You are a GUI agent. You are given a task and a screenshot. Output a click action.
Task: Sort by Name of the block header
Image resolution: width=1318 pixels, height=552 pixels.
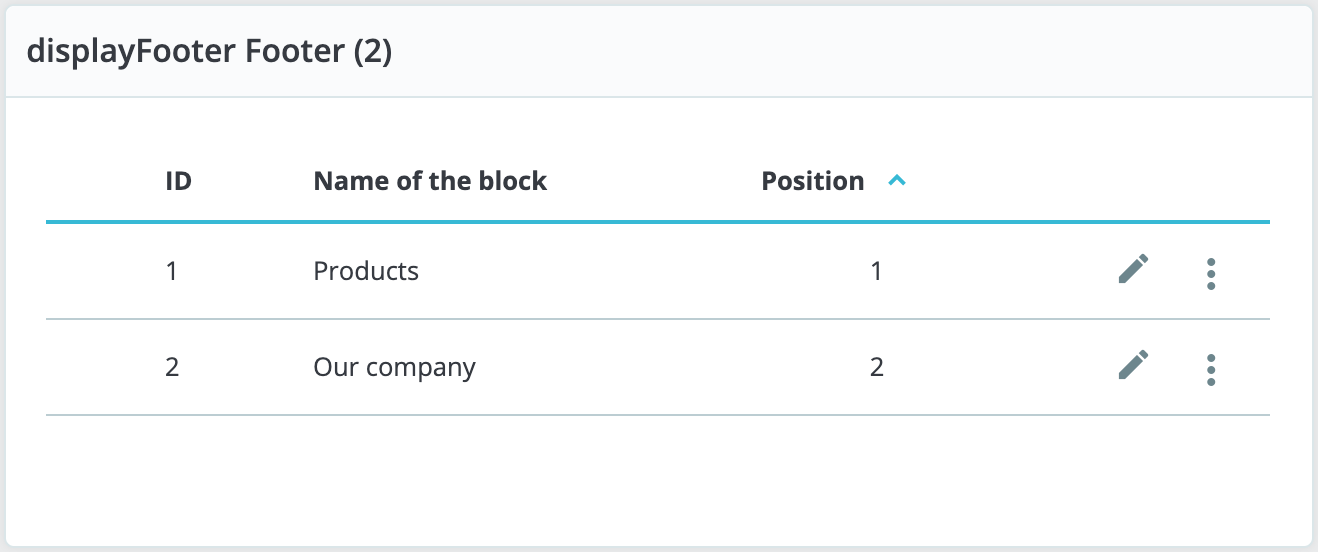[x=430, y=181]
